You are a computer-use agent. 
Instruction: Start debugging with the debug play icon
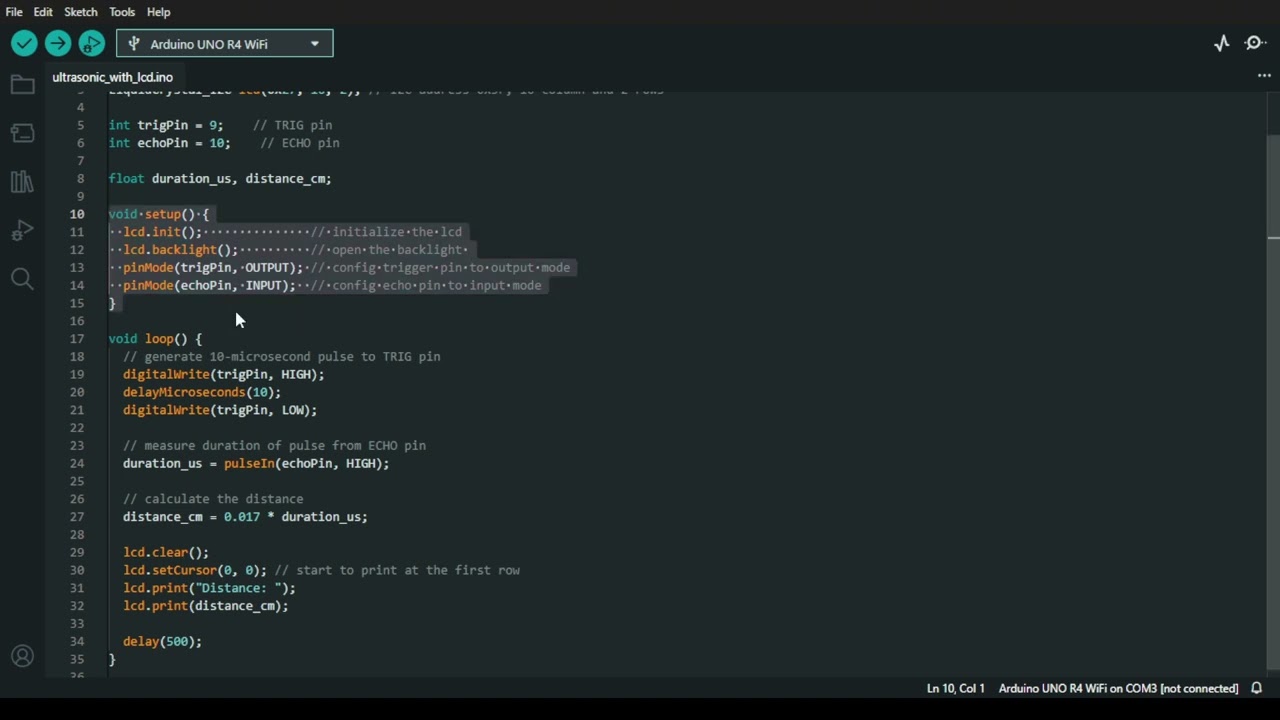click(x=91, y=43)
